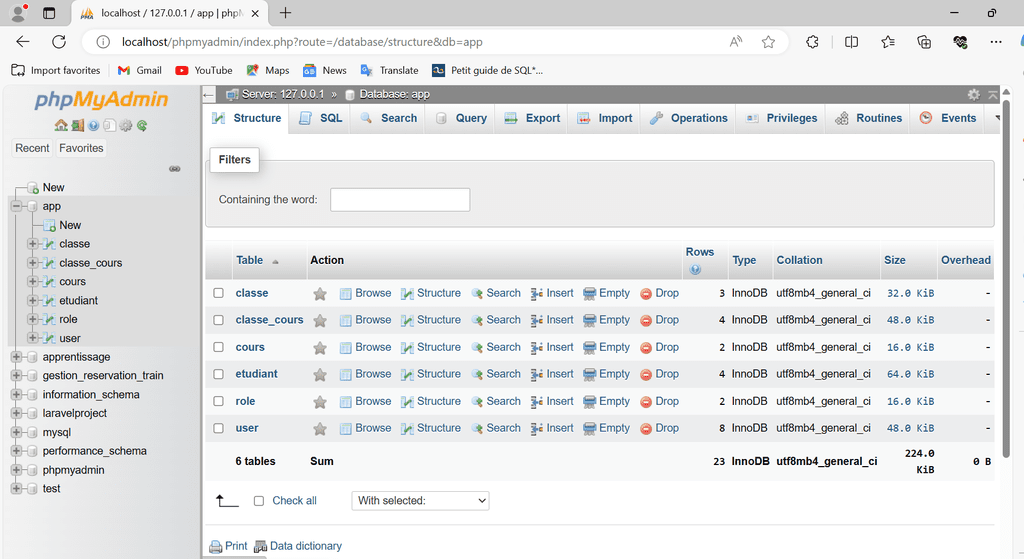The height and width of the screenshot is (559, 1024).
Task: Click the Recent button in sidebar
Action: (x=32, y=148)
